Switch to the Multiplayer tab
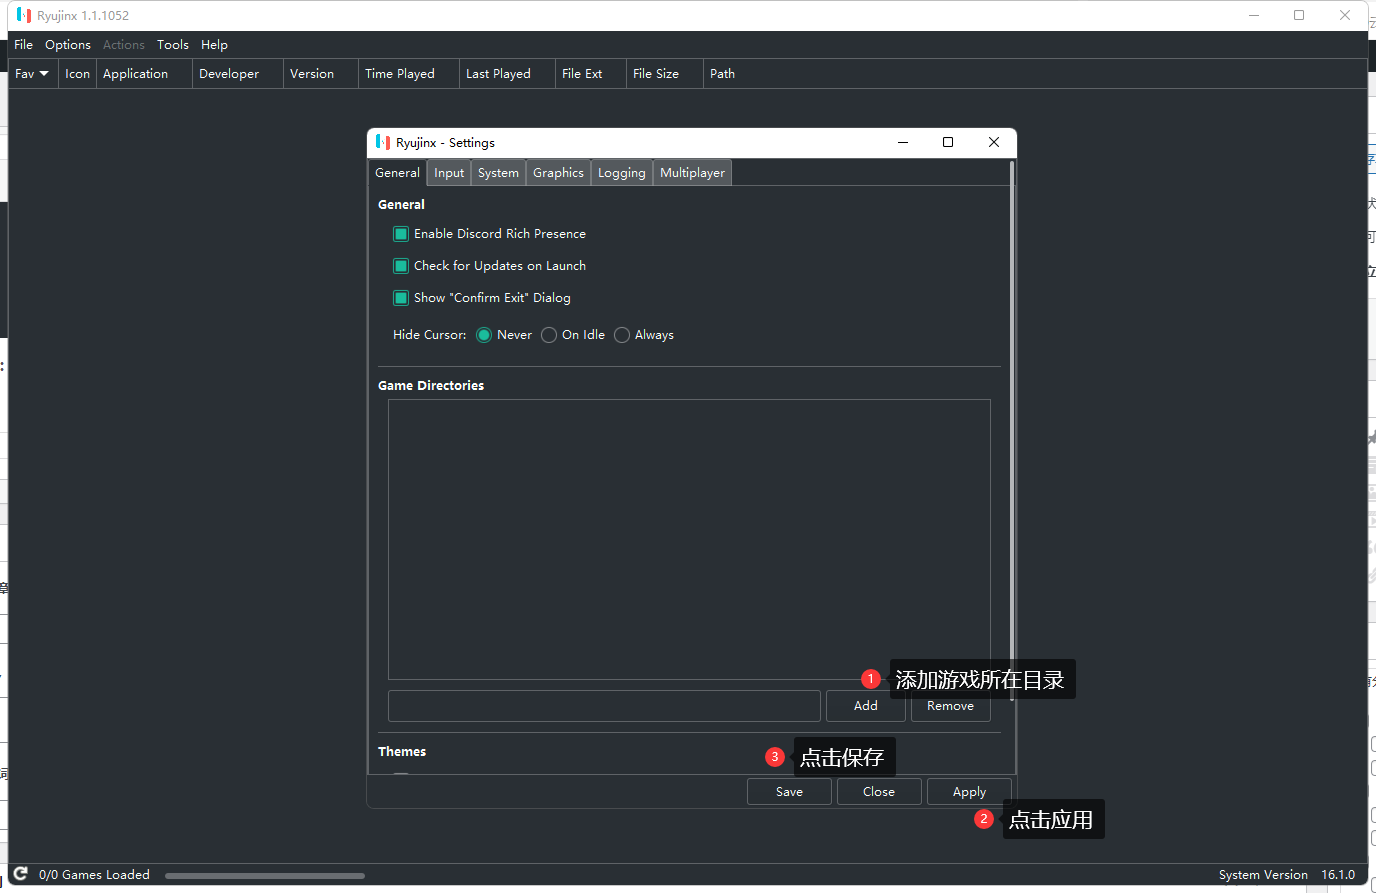The width and height of the screenshot is (1376, 893). pyautogui.click(x=692, y=173)
